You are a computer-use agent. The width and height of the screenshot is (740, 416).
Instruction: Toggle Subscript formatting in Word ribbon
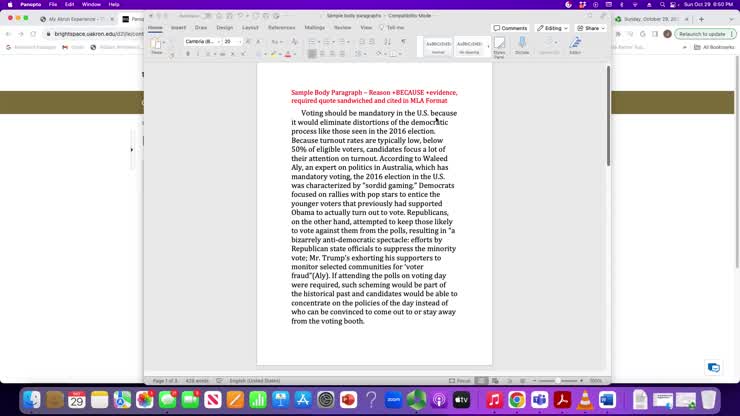233,54
